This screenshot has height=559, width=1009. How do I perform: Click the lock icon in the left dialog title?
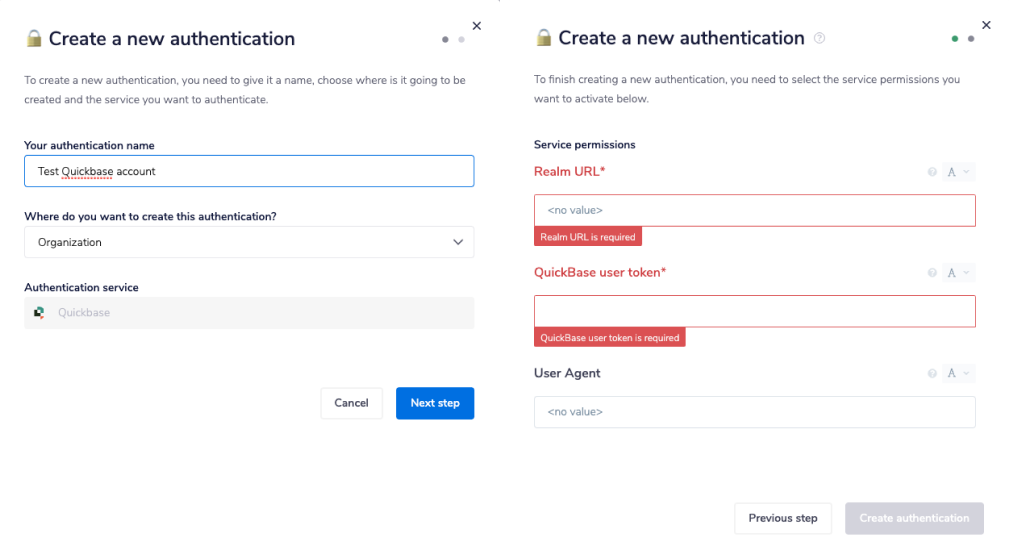pyautogui.click(x=34, y=39)
